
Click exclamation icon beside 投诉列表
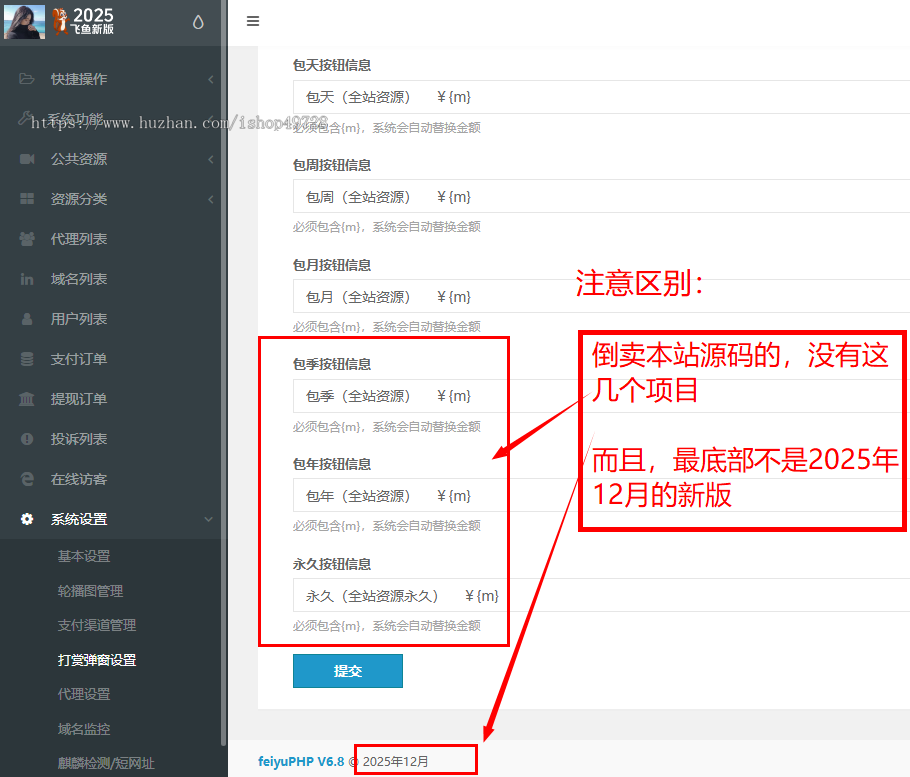(27, 439)
